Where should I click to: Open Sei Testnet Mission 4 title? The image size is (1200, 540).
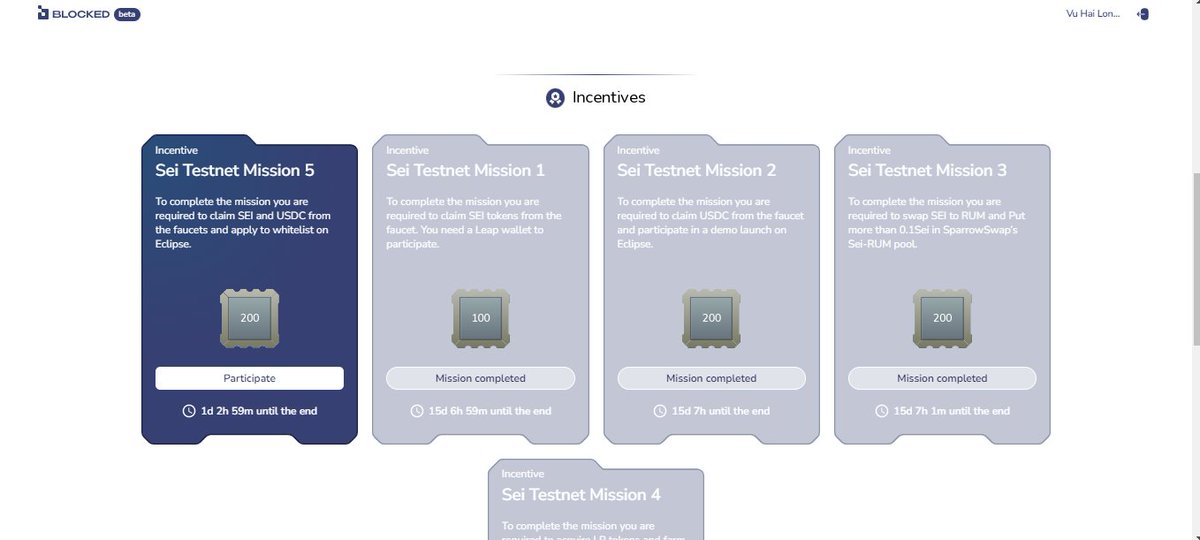[x=581, y=494]
